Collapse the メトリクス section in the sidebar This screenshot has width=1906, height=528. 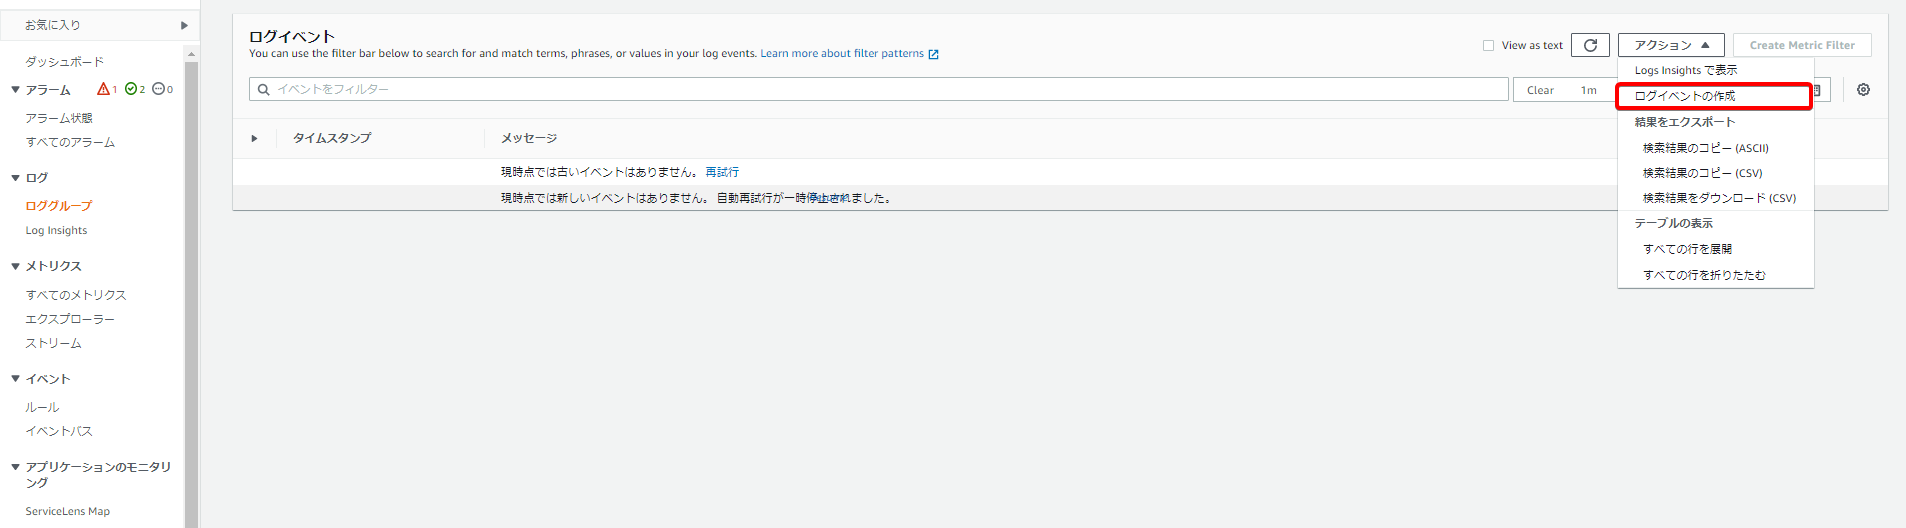click(x=16, y=266)
